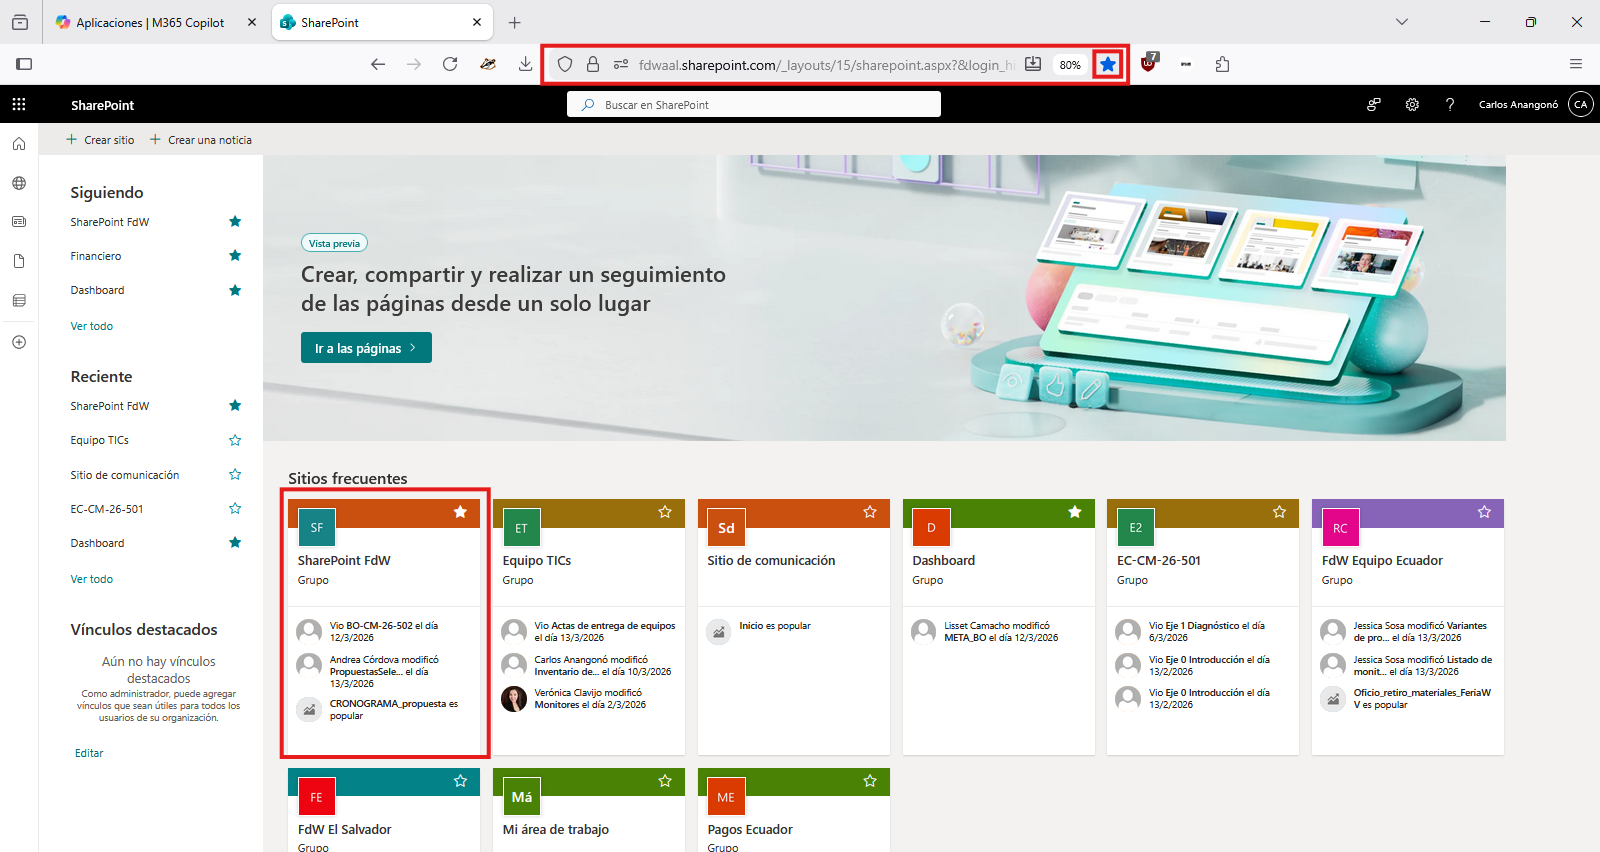Open Mi área de trabajo card
The width and height of the screenshot is (1600, 852).
pos(556,829)
